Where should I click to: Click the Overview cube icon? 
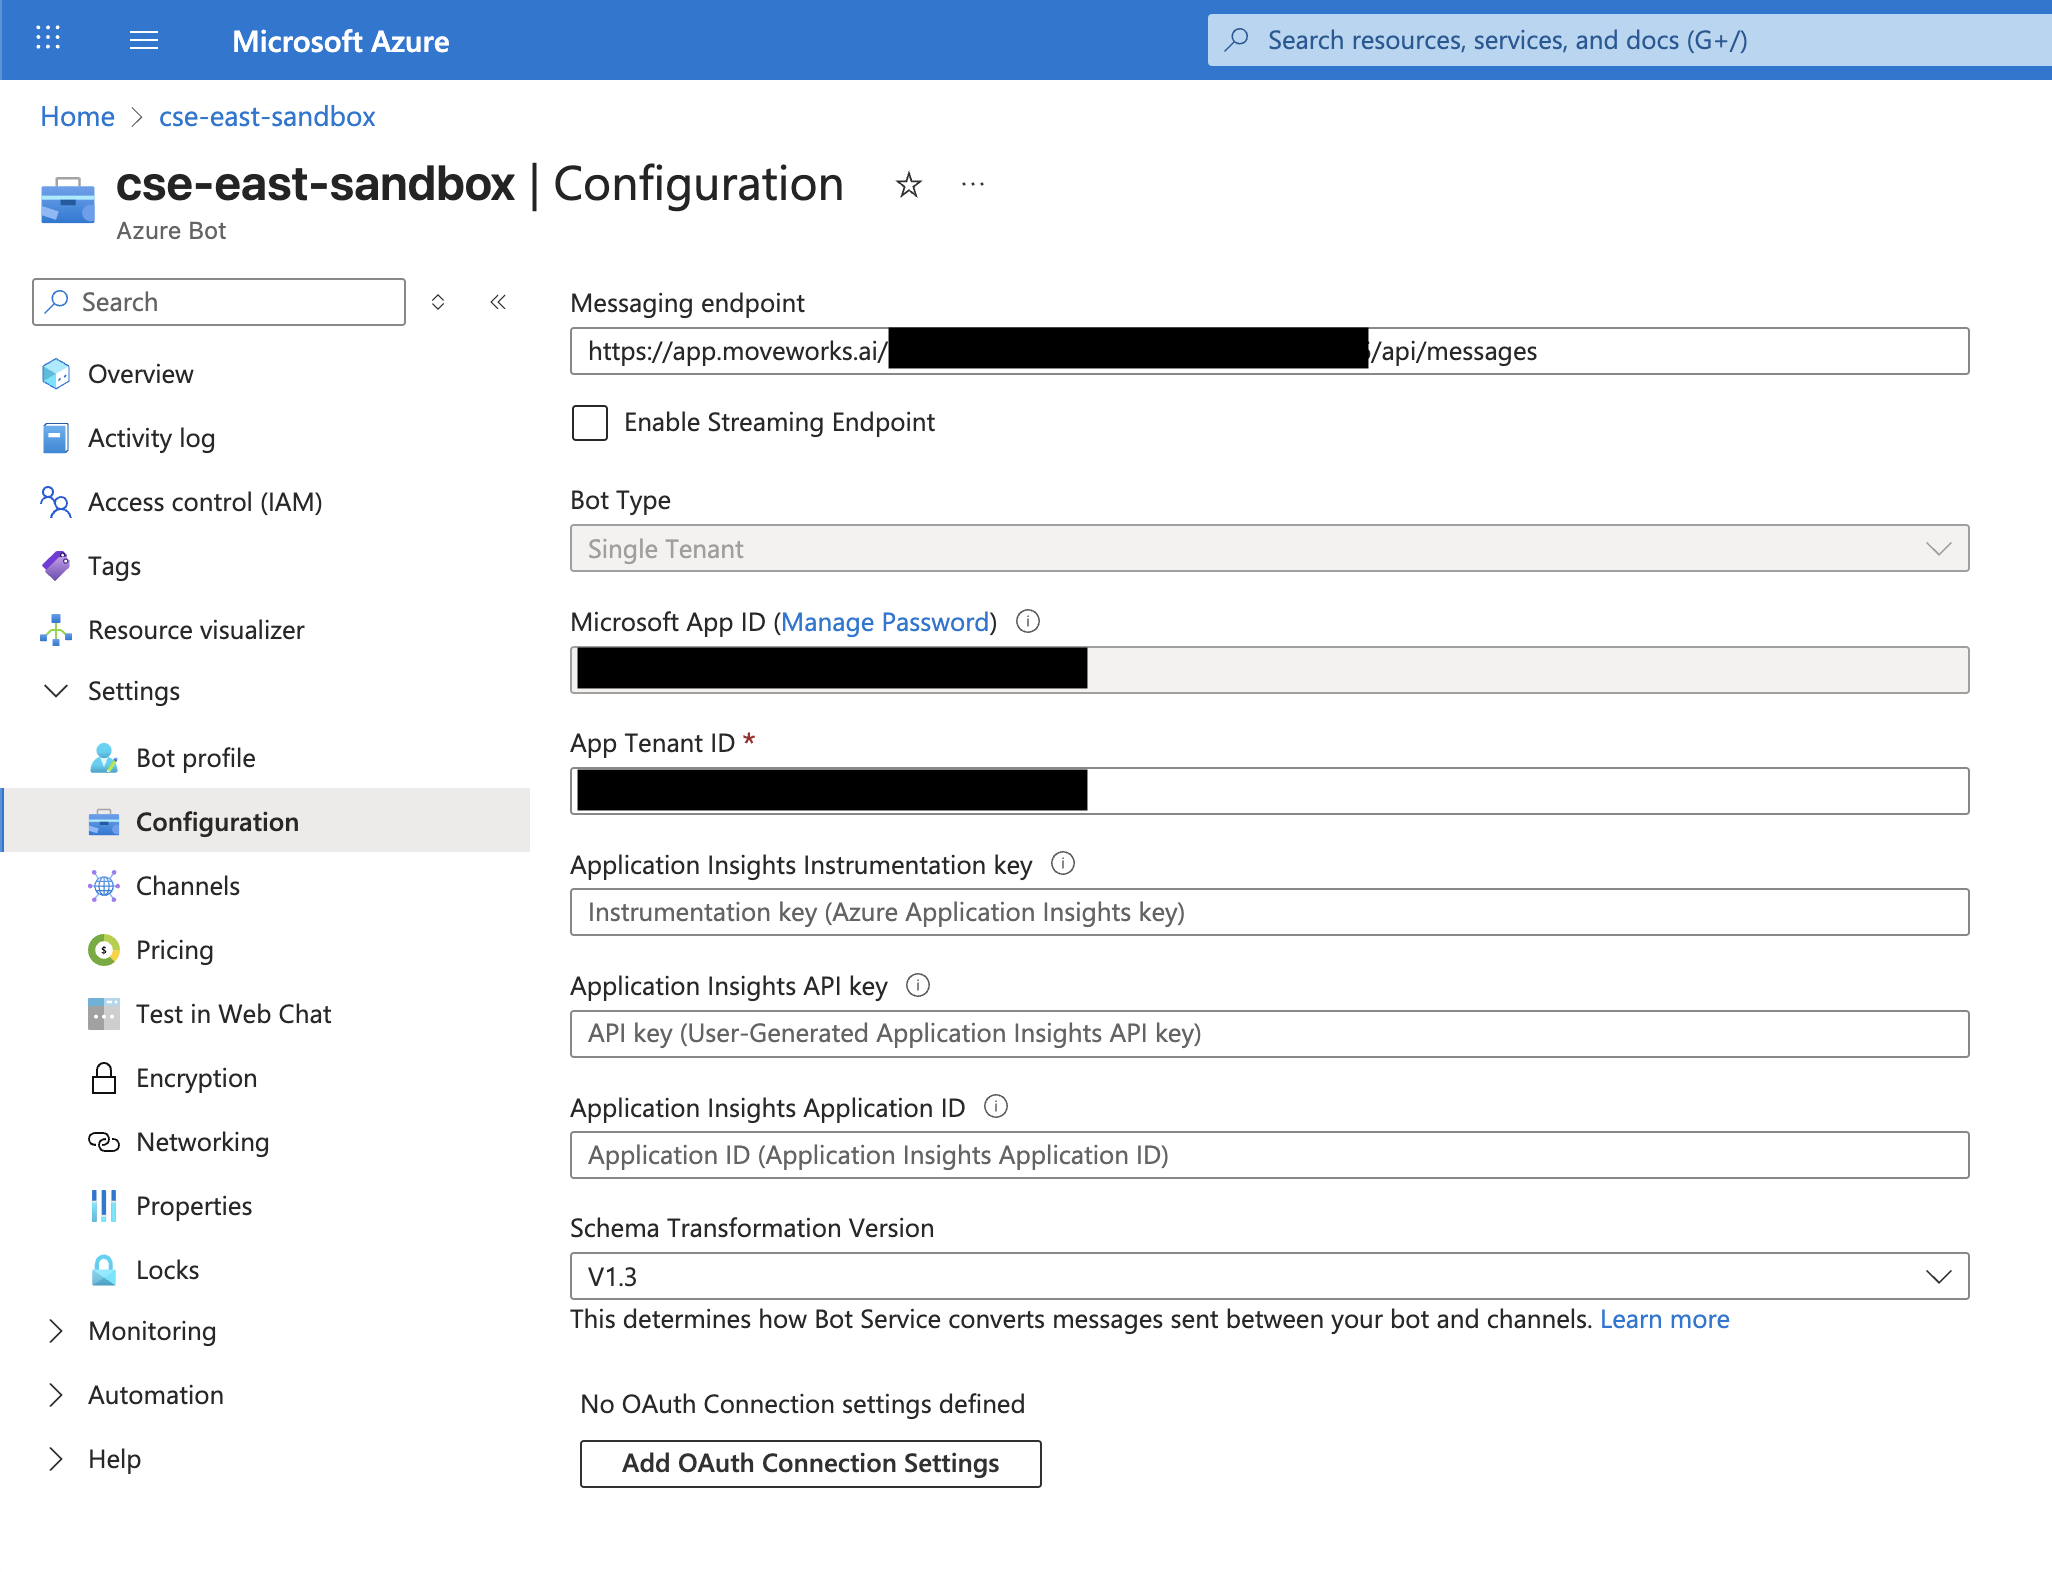[56, 374]
